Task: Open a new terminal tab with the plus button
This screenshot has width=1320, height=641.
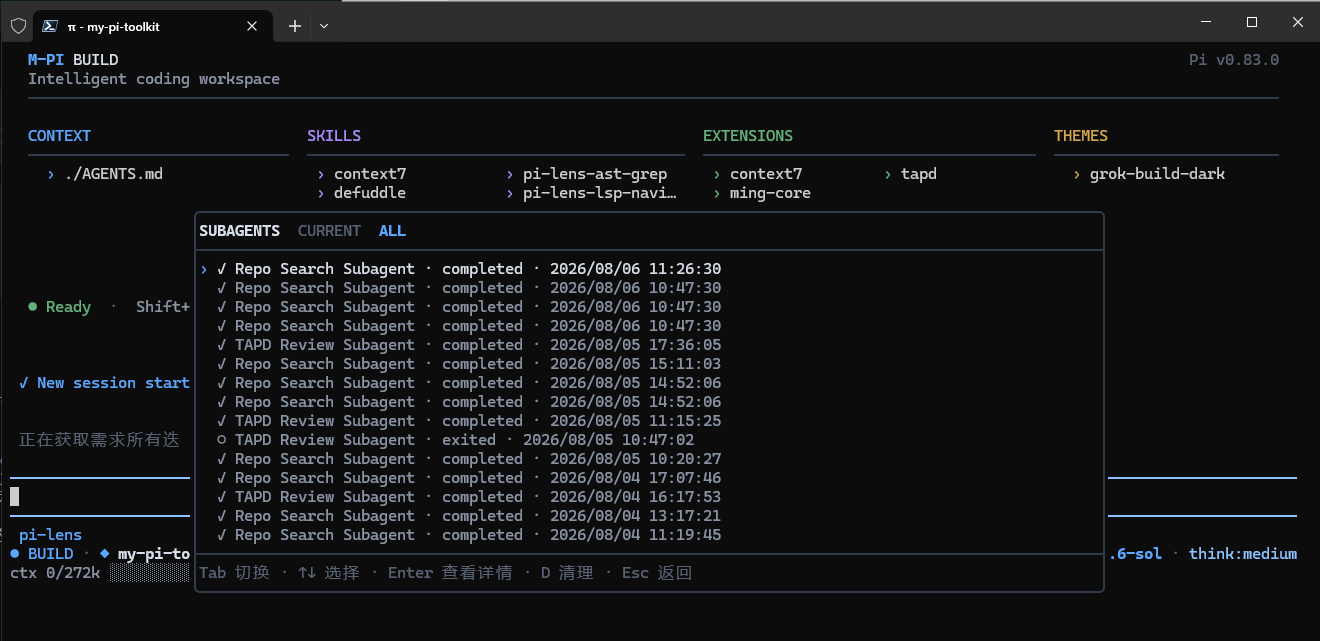Action: coord(295,26)
